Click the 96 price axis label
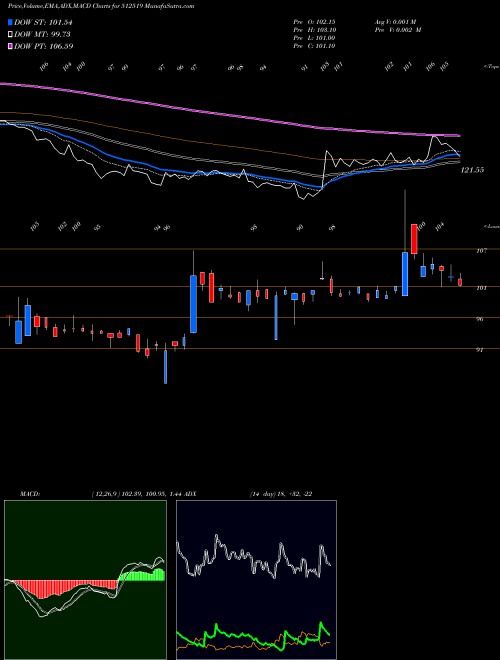The image size is (500, 660). click(479, 319)
